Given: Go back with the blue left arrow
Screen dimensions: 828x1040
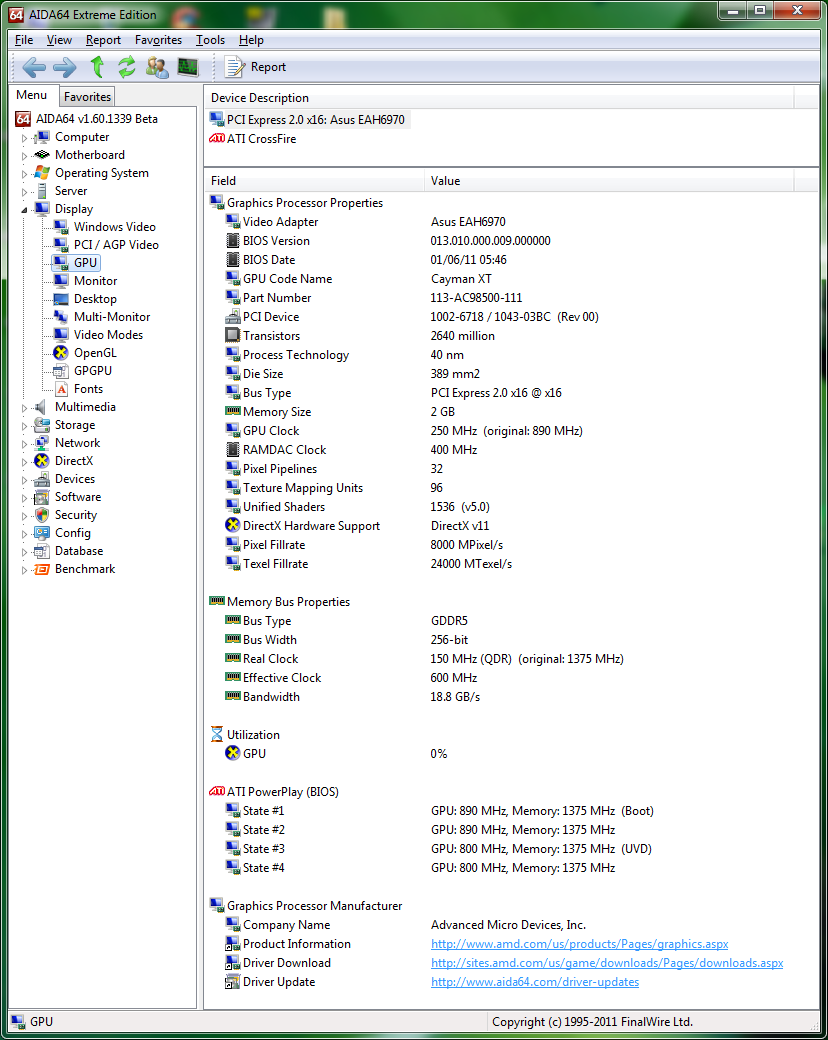Looking at the screenshot, I should pos(34,67).
